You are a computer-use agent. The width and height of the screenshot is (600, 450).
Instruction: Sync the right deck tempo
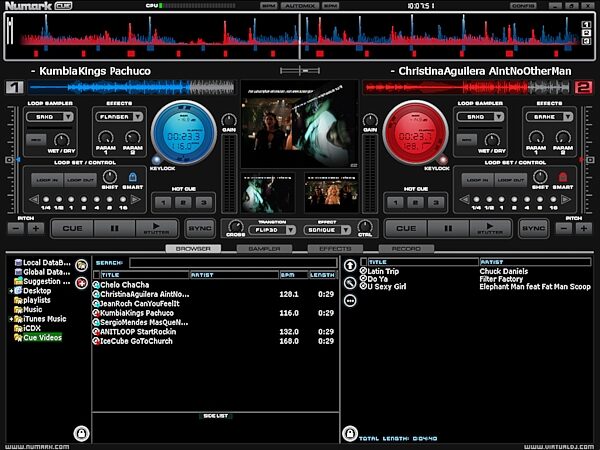click(533, 228)
